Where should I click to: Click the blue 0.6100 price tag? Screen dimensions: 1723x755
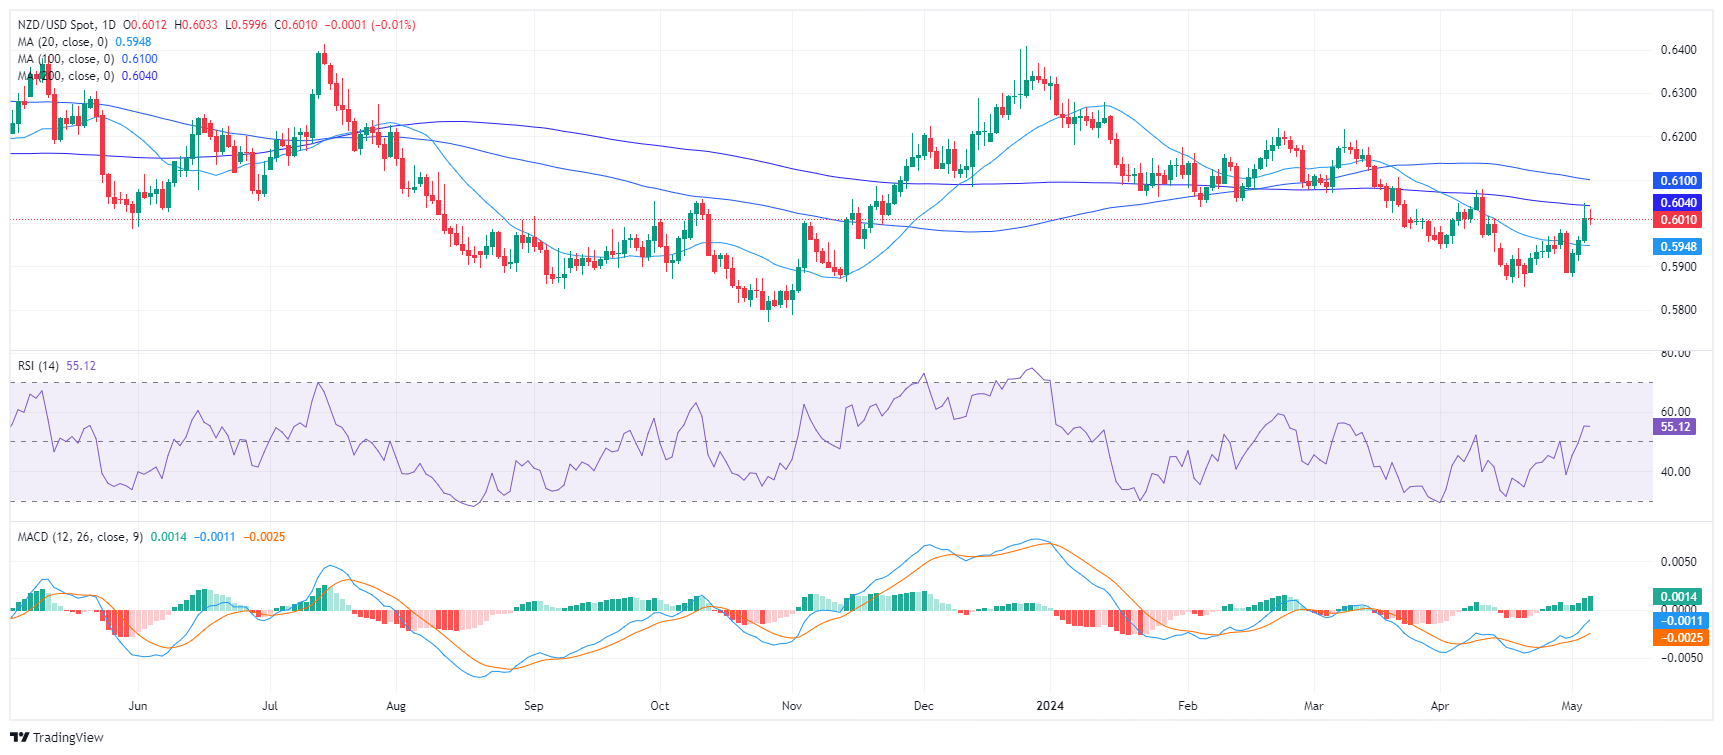pyautogui.click(x=1678, y=181)
